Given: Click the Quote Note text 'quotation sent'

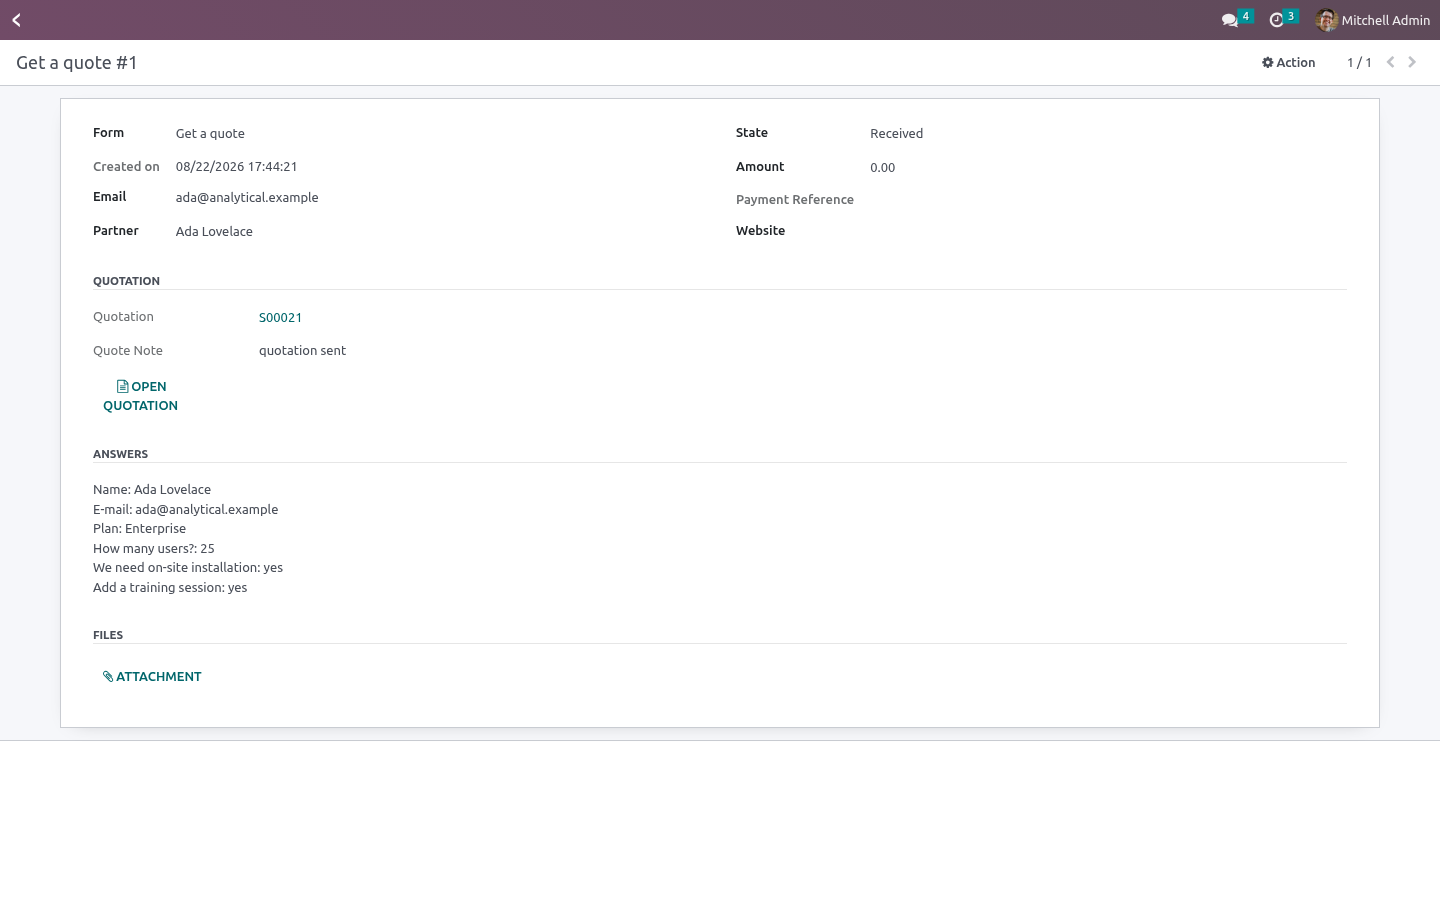Looking at the screenshot, I should click(x=302, y=351).
